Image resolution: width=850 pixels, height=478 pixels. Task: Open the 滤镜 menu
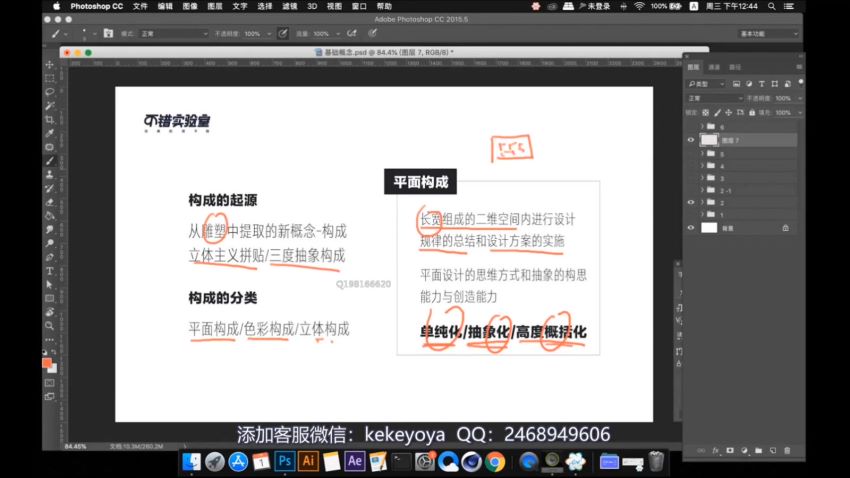[x=289, y=7]
